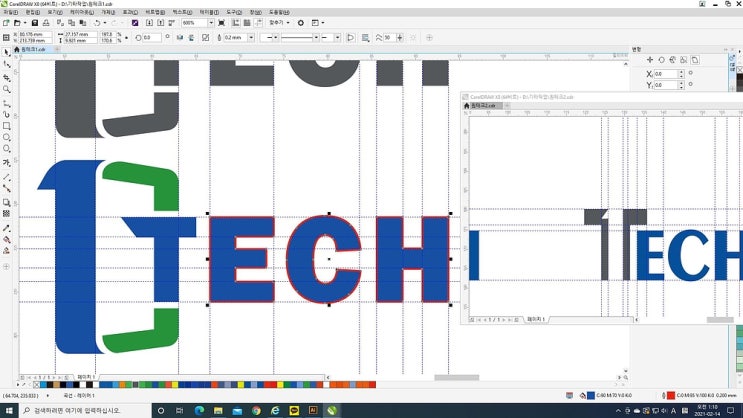Click the New document icon
This screenshot has width=743, height=418.
(x=6, y=23)
